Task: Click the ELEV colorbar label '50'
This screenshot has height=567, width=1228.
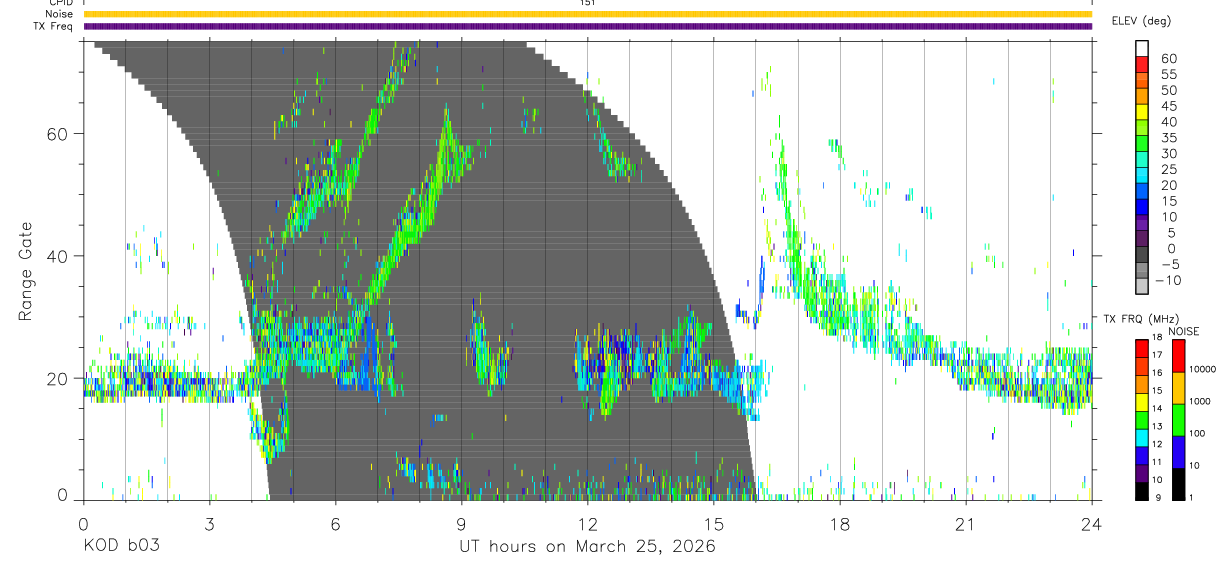Action: coord(1168,91)
